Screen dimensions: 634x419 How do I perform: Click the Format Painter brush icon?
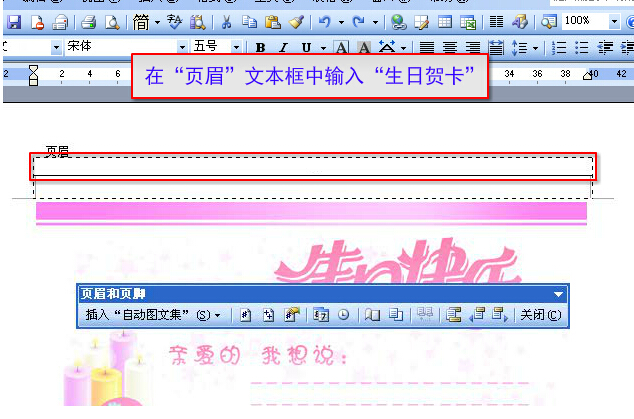pos(295,21)
